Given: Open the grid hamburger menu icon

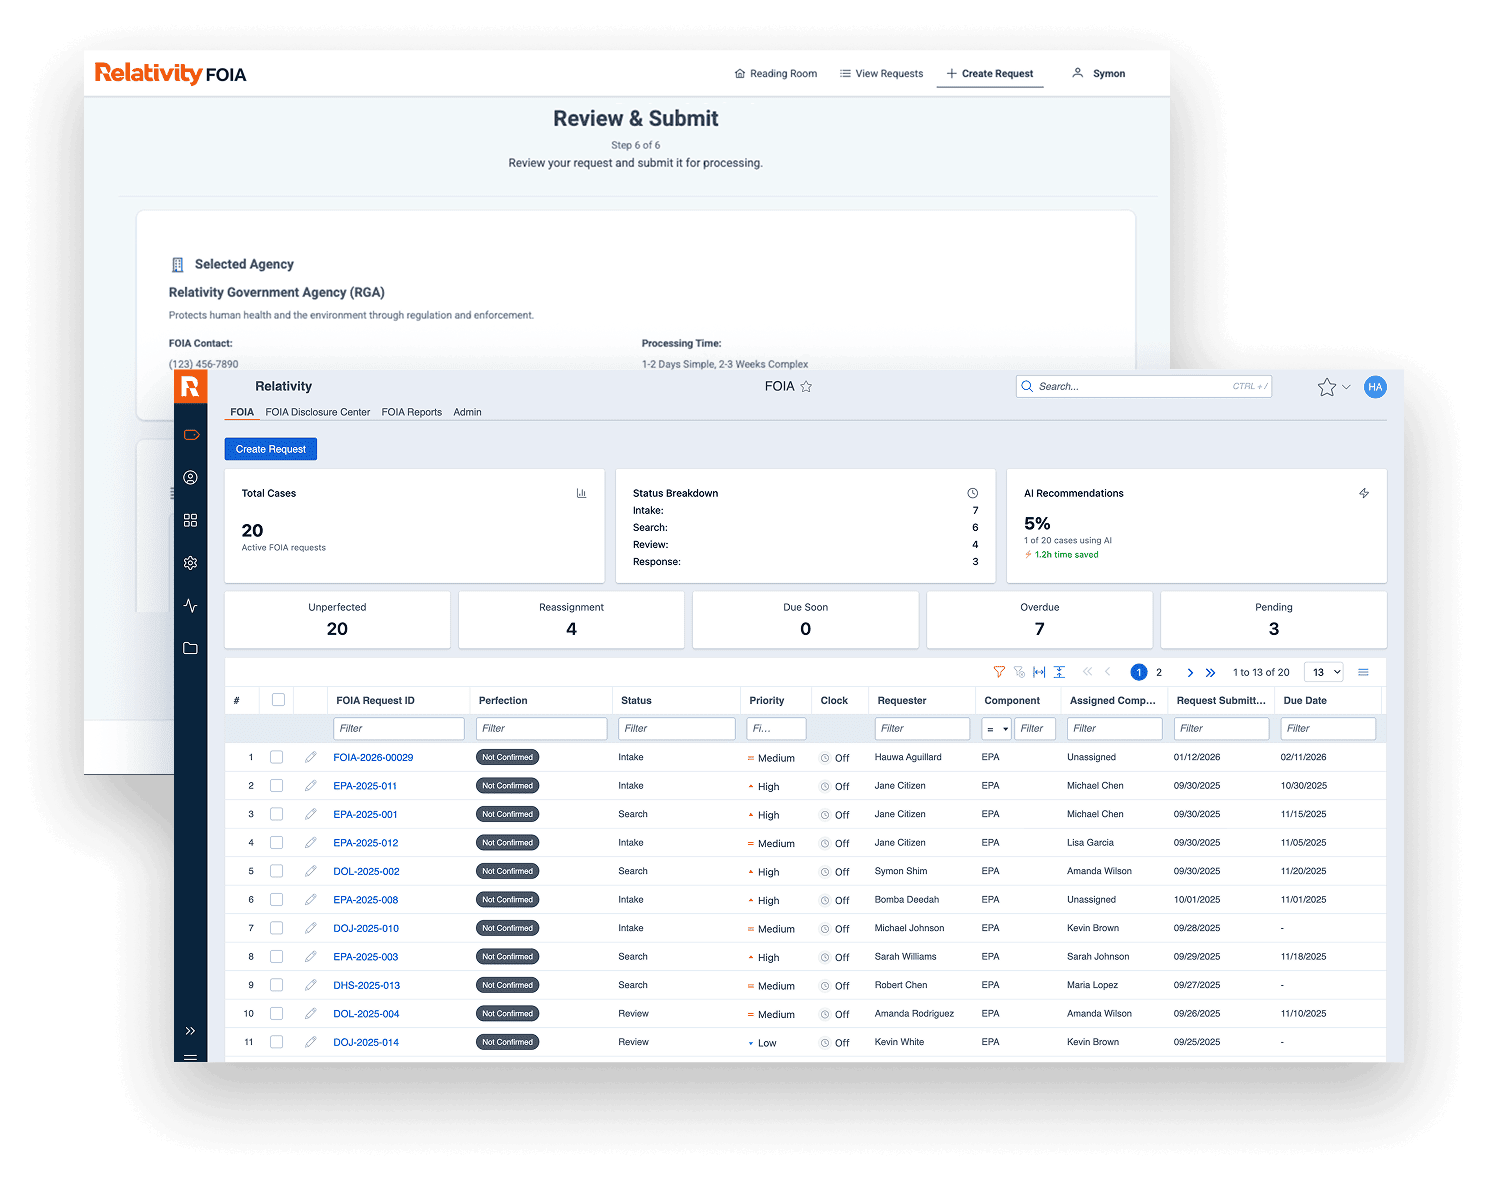Looking at the screenshot, I should click(1363, 672).
